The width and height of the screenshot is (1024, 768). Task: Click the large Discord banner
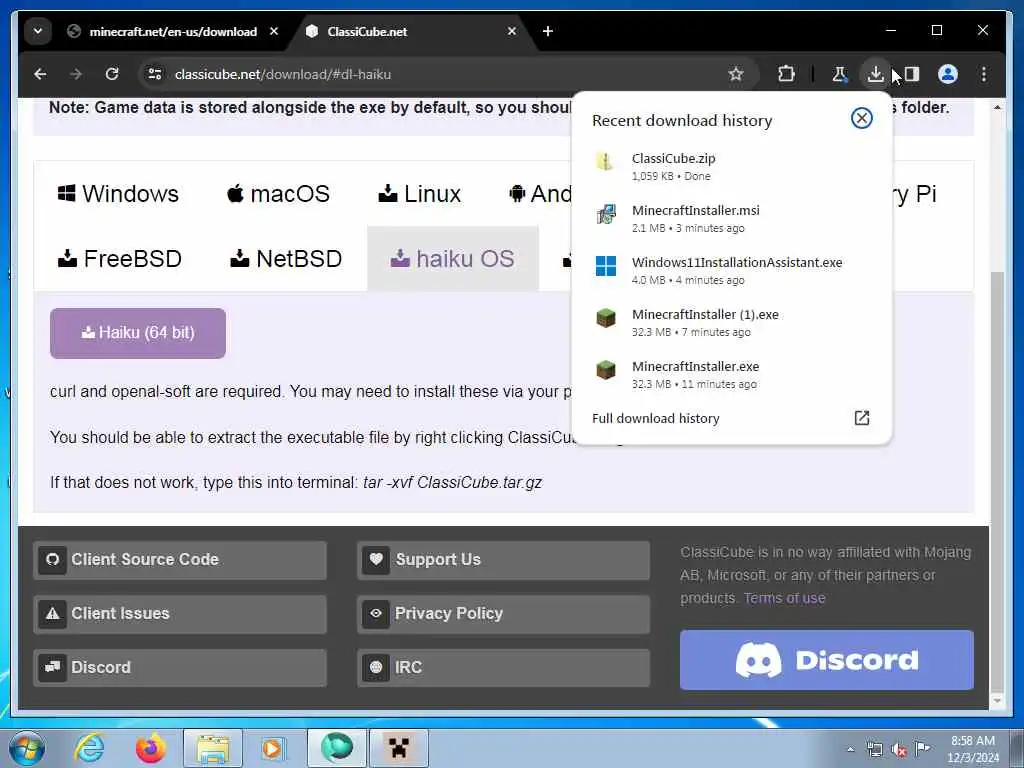coord(827,660)
